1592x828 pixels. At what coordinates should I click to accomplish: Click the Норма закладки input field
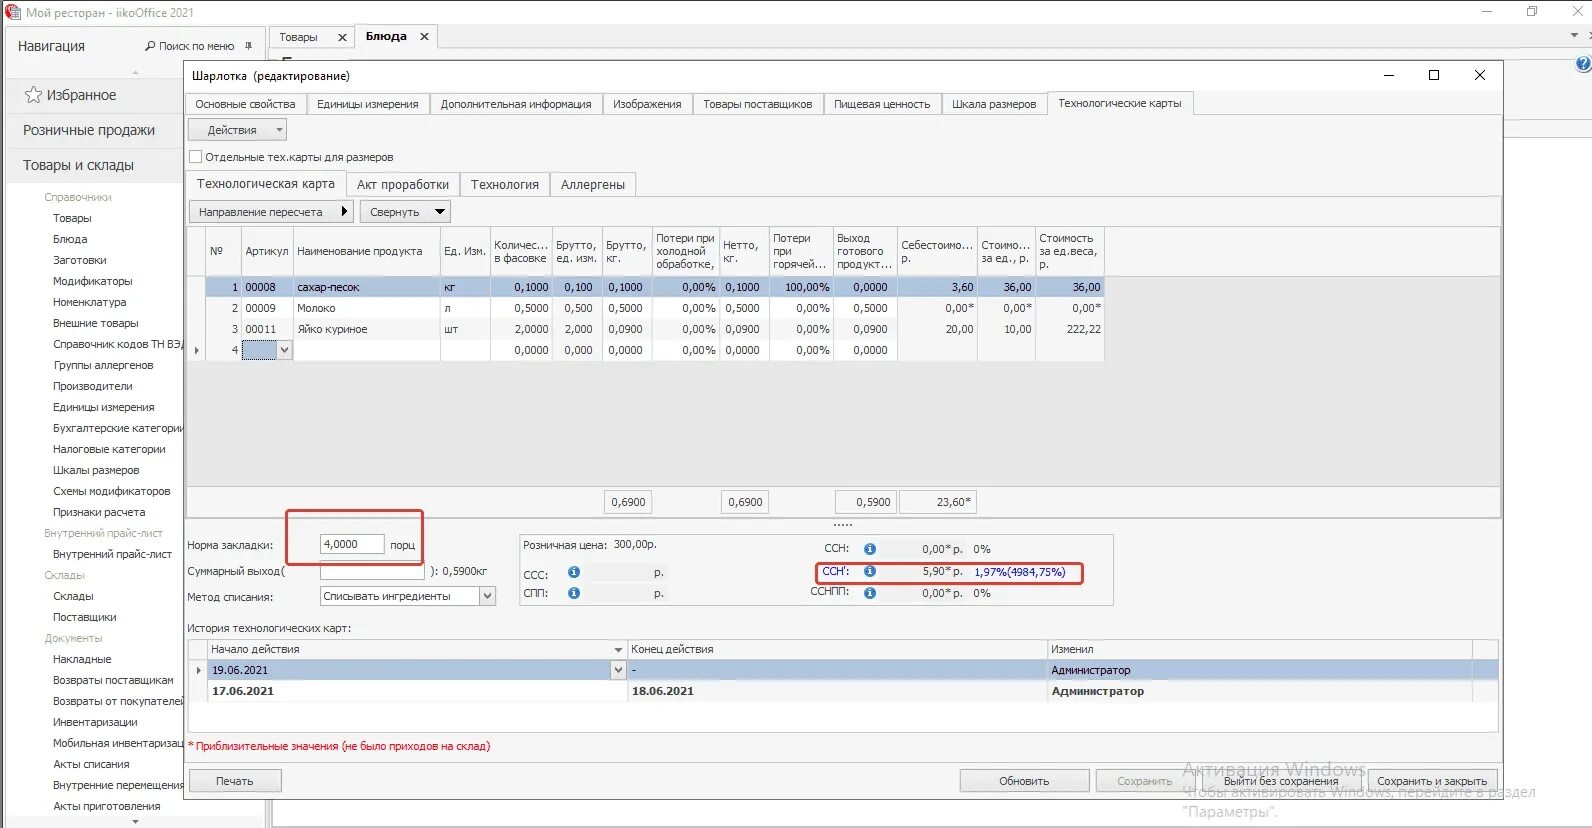click(352, 544)
